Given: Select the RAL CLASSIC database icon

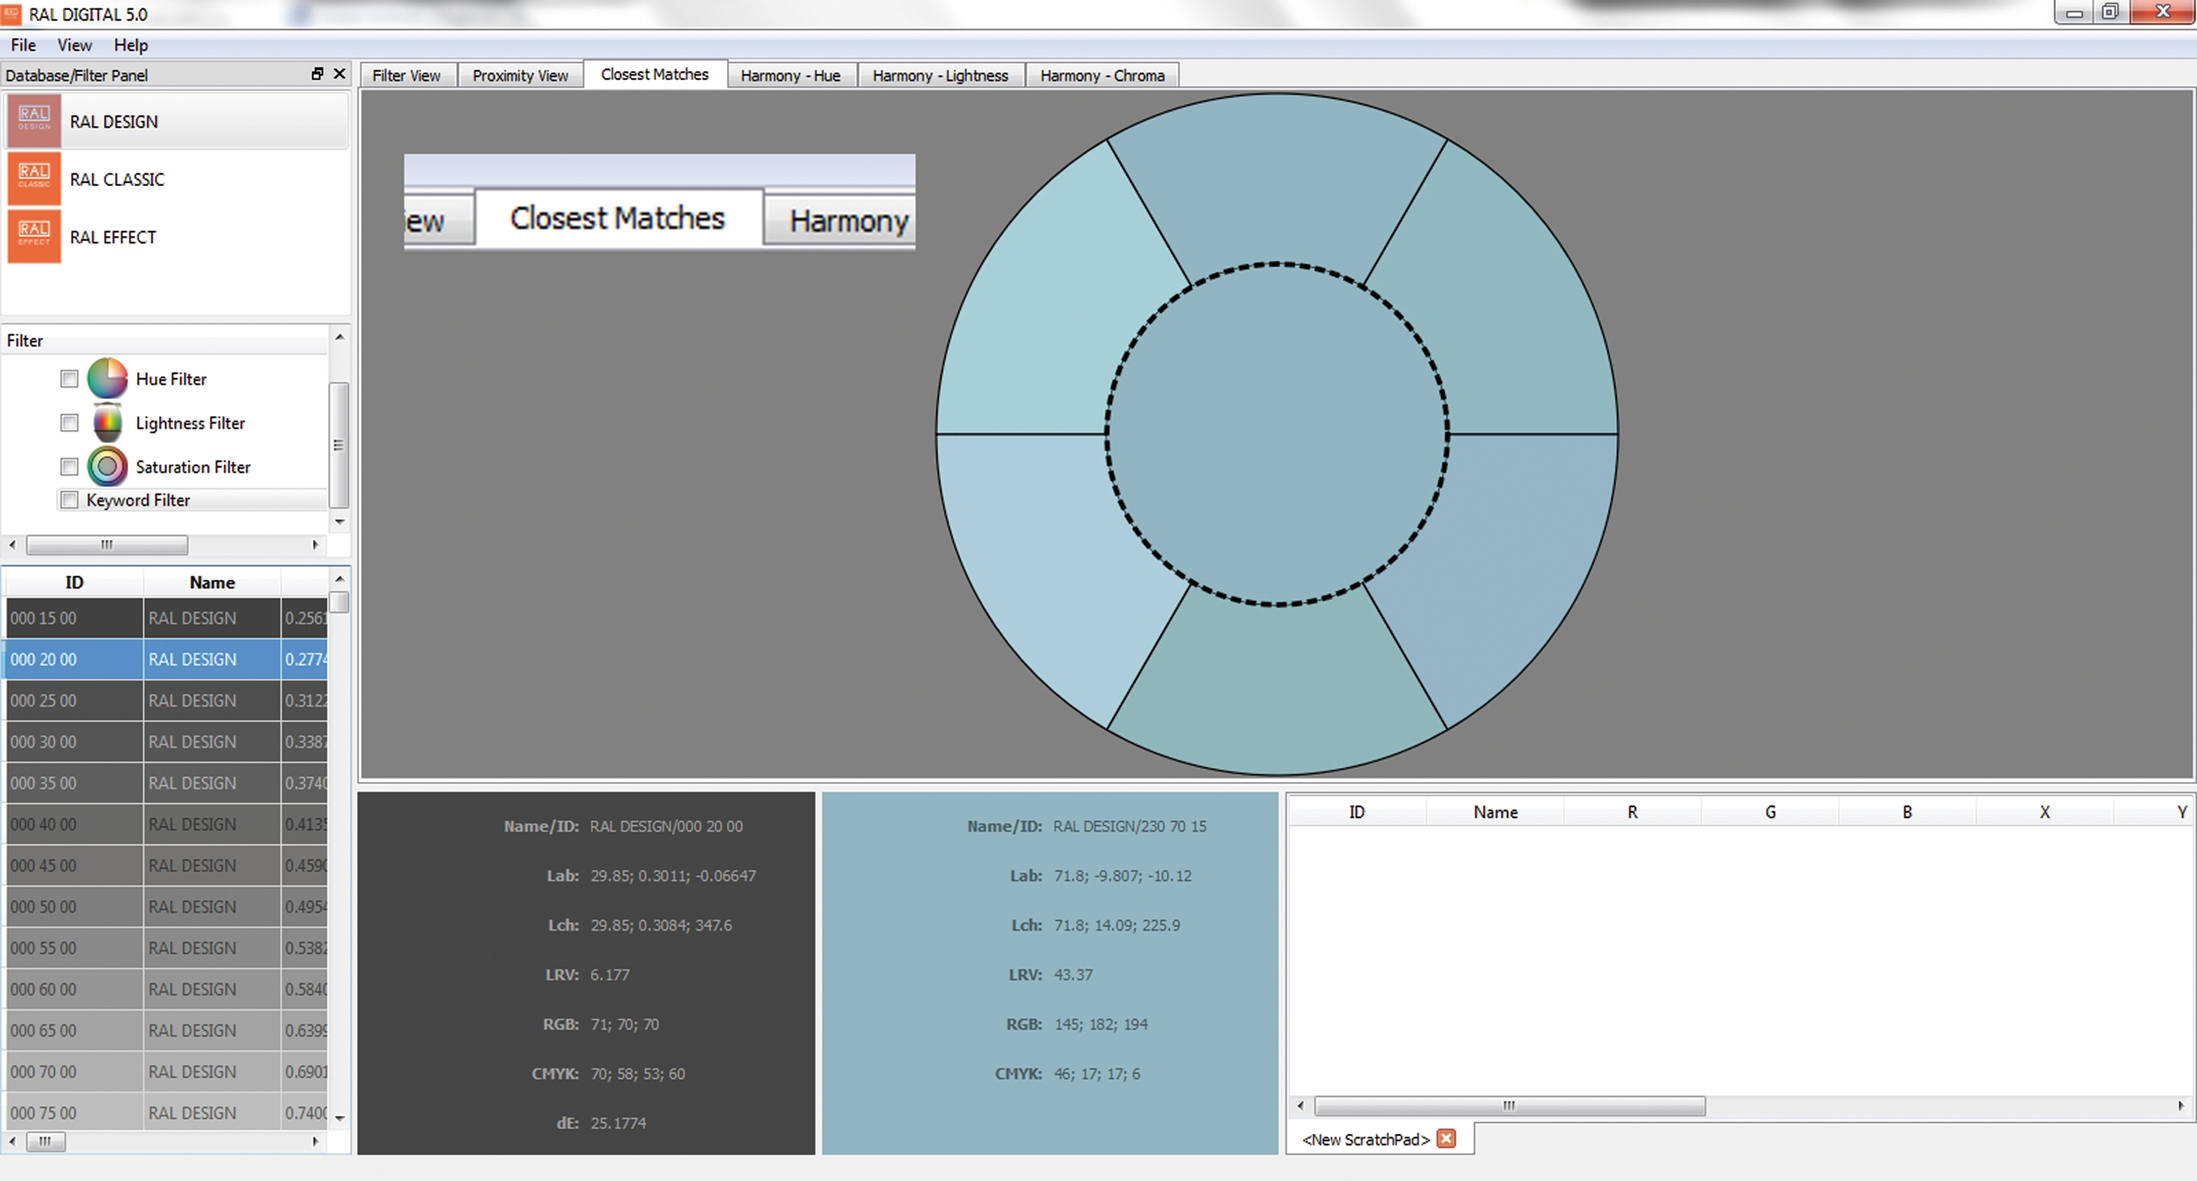Looking at the screenshot, I should 34,179.
